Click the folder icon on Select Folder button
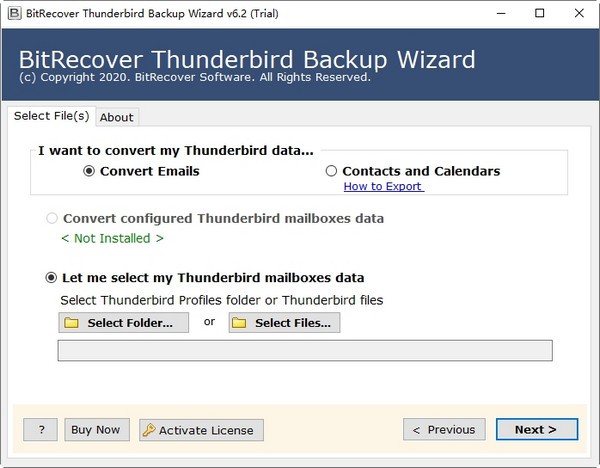 [71, 323]
